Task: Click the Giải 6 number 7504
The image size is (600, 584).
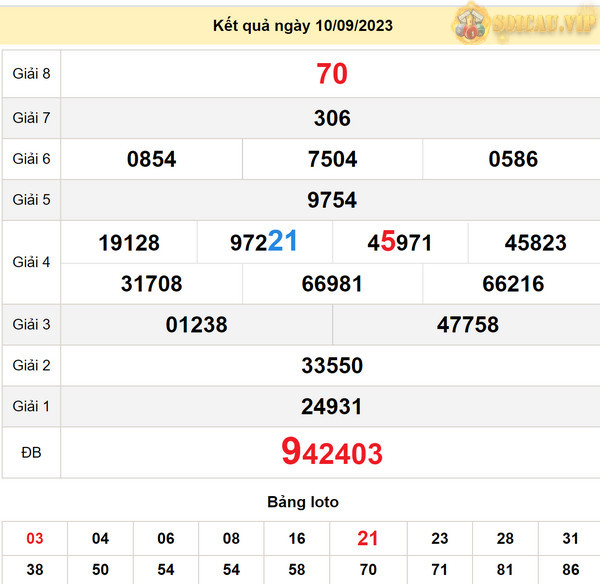Action: pos(332,159)
